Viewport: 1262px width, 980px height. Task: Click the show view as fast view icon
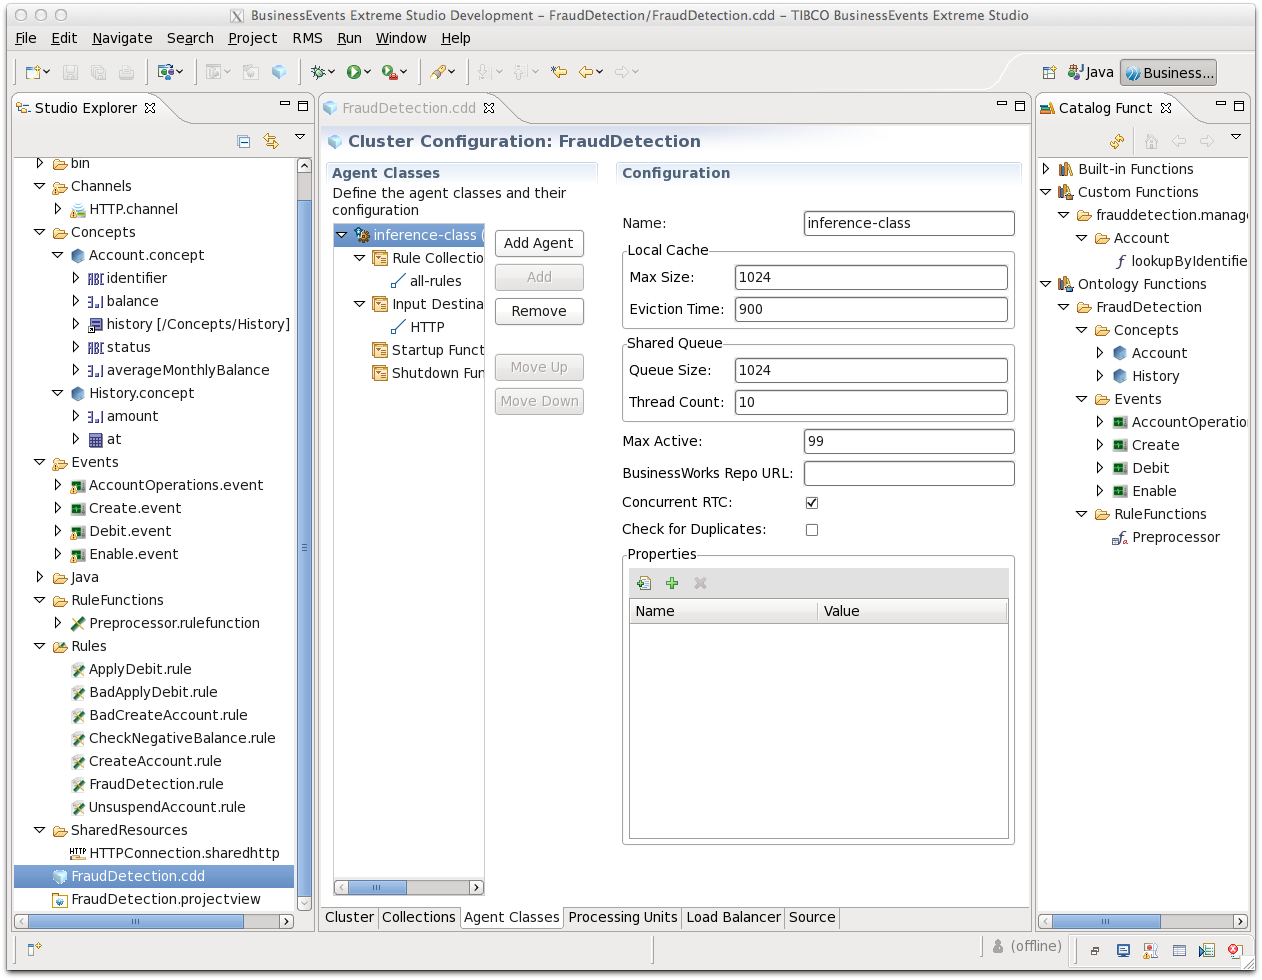[x=34, y=948]
